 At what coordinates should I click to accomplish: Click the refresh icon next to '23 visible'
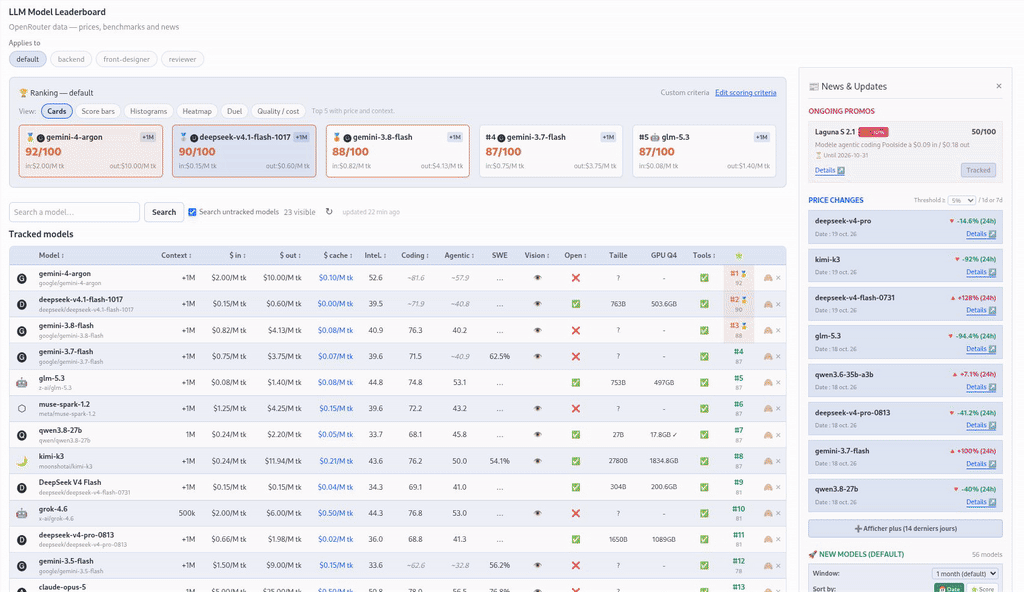click(329, 212)
